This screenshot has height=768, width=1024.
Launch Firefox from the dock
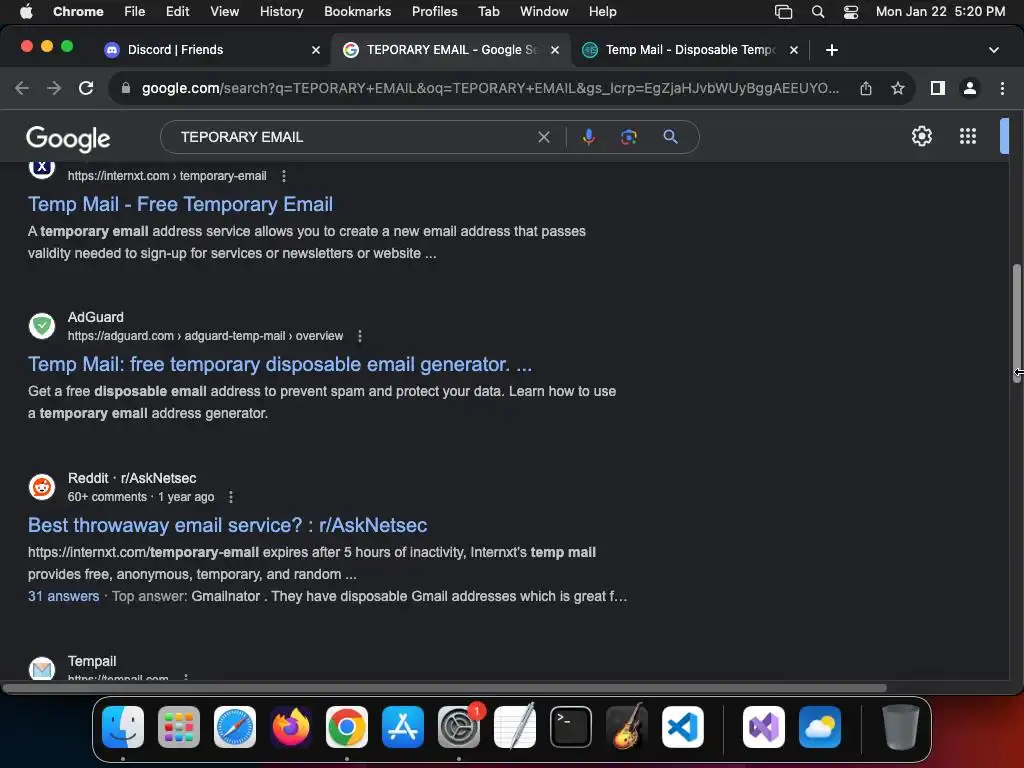click(x=291, y=727)
